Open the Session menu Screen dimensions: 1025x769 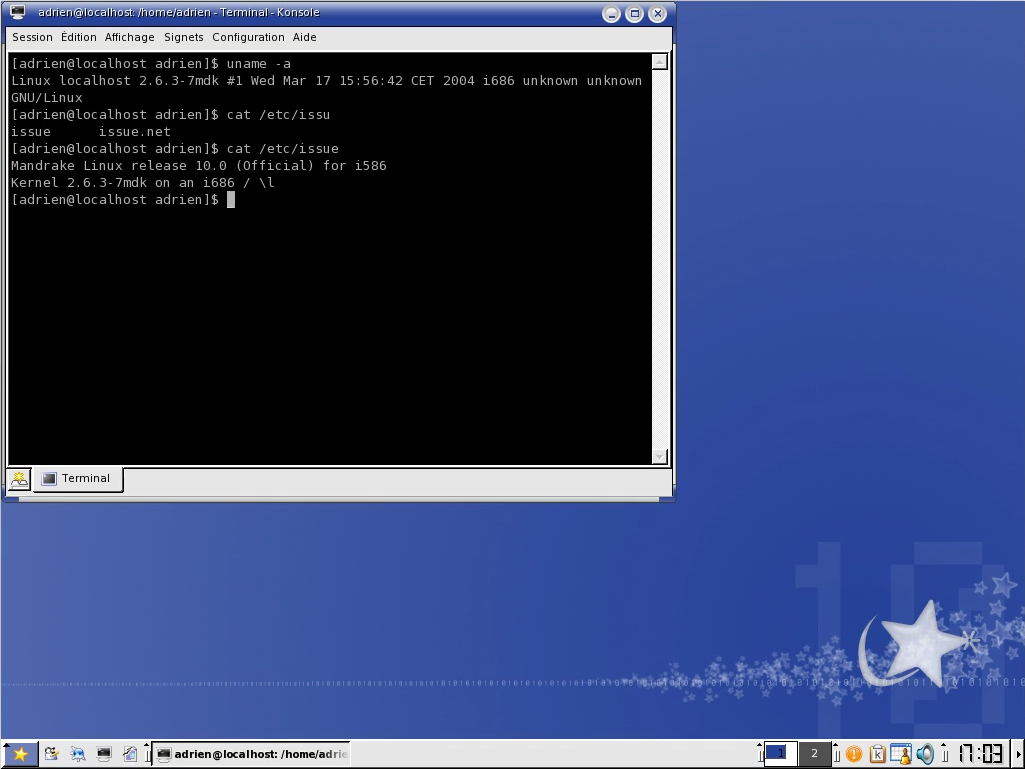(x=32, y=37)
